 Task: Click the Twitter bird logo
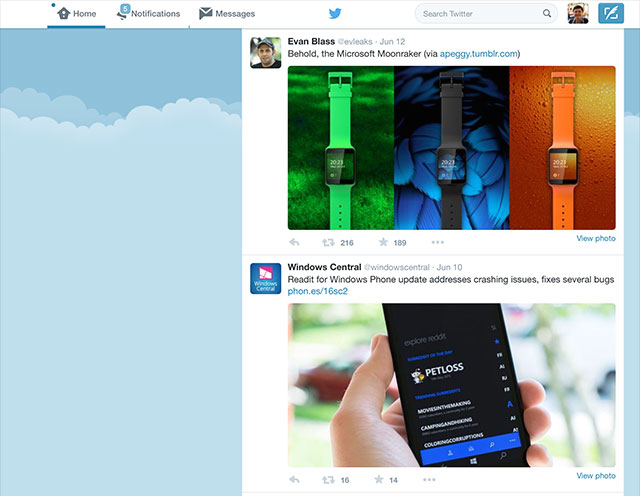335,13
